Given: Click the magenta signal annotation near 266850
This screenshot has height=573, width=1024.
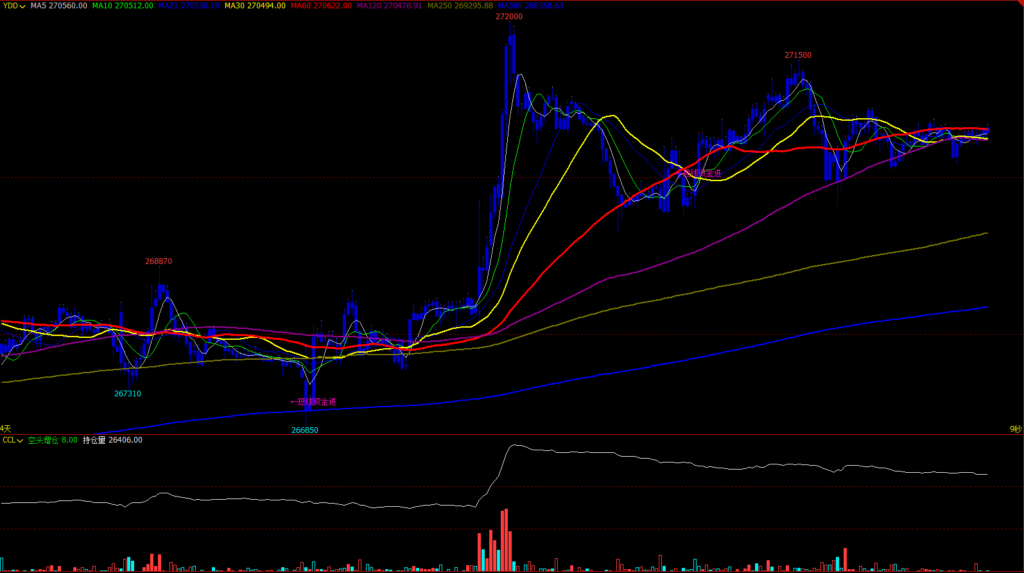Looking at the screenshot, I should (x=313, y=402).
